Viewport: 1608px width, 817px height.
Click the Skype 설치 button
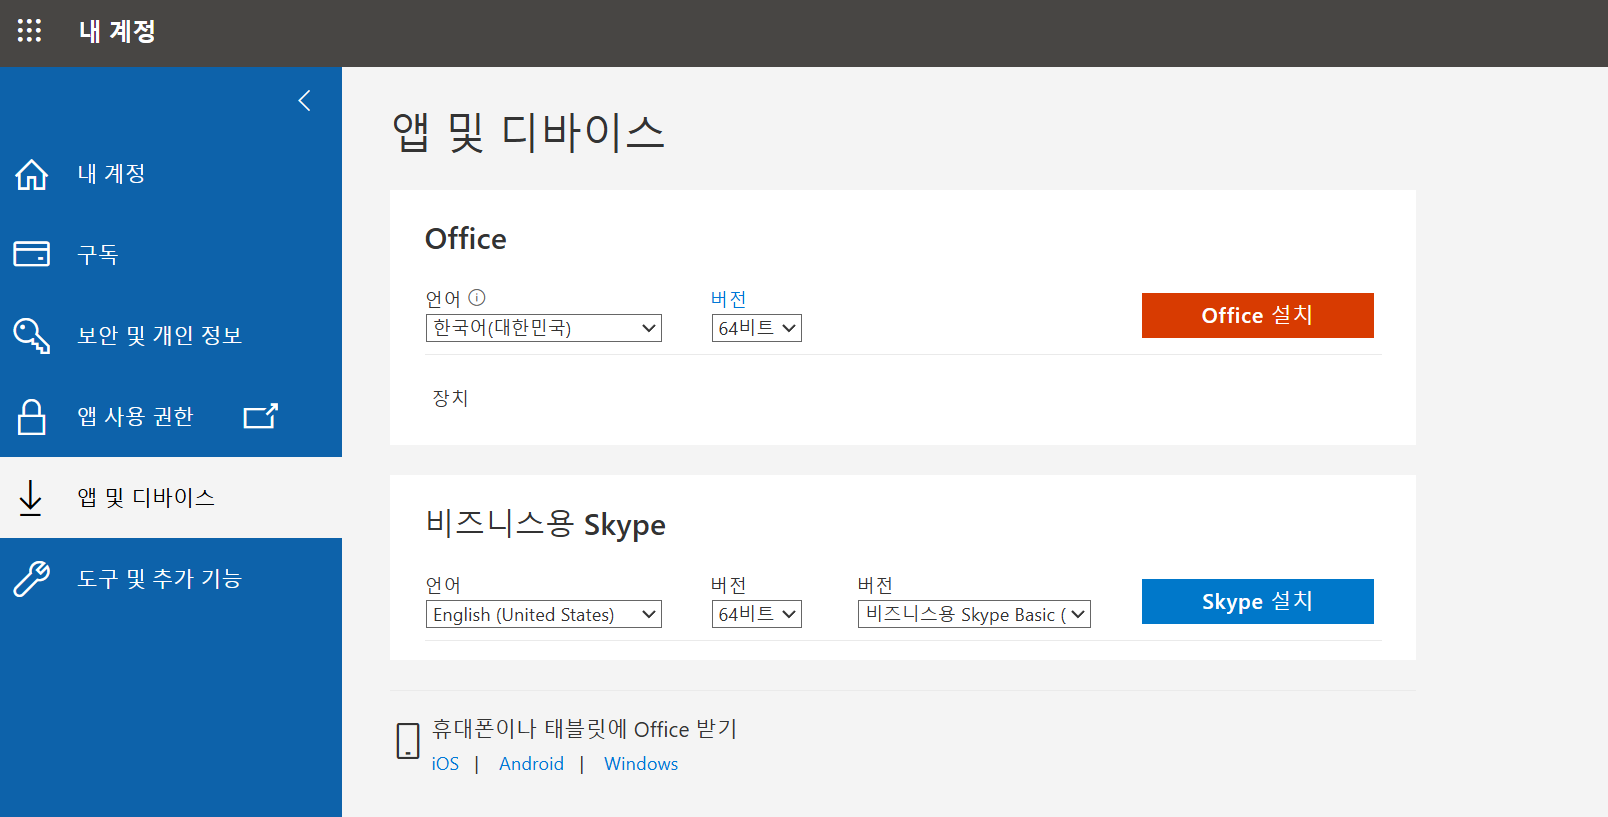tap(1258, 601)
